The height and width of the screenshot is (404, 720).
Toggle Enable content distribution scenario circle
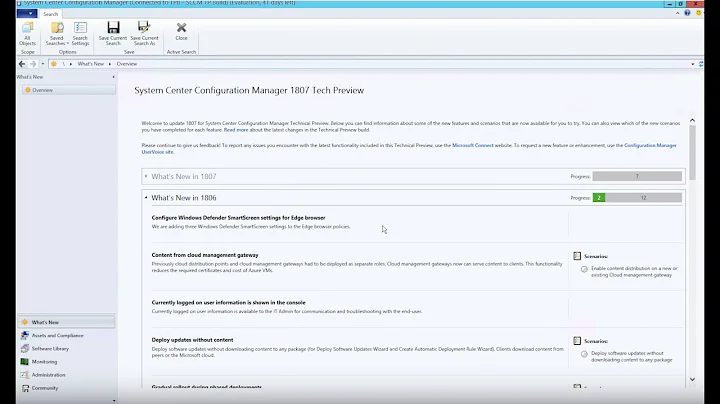tap(584, 269)
